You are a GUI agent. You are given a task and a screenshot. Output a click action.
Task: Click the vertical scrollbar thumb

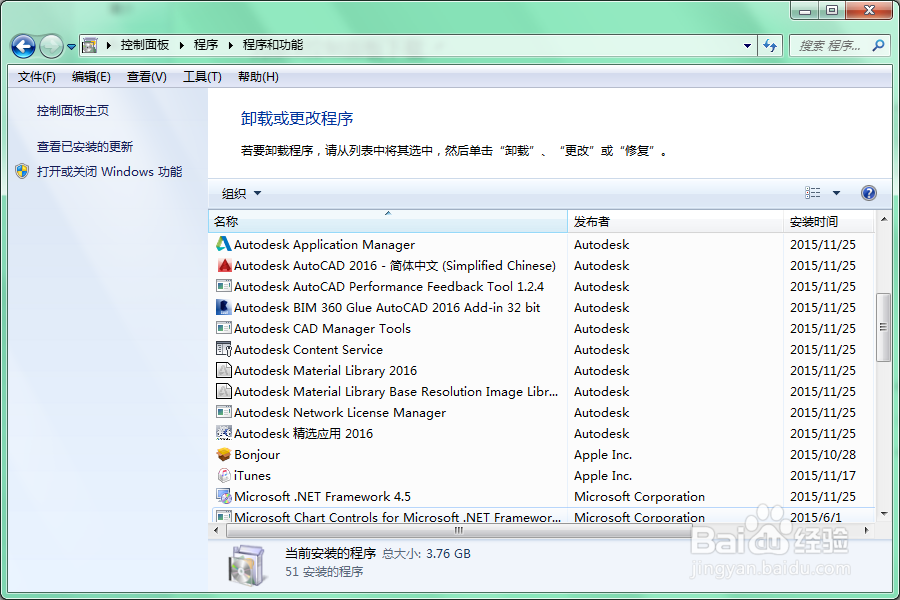pos(883,327)
